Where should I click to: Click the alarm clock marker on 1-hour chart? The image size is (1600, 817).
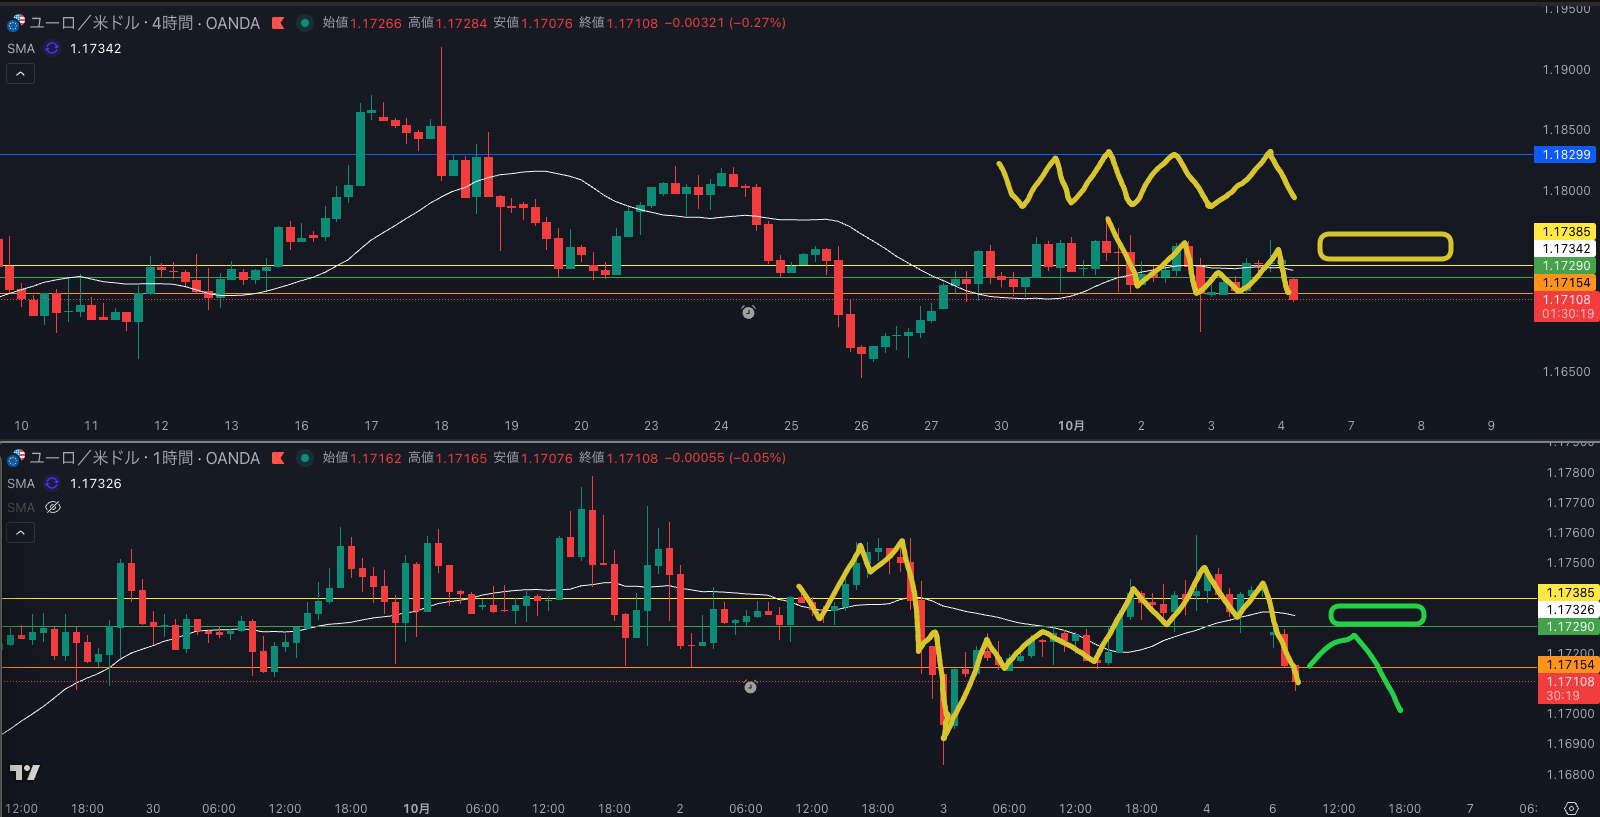pyautogui.click(x=750, y=687)
